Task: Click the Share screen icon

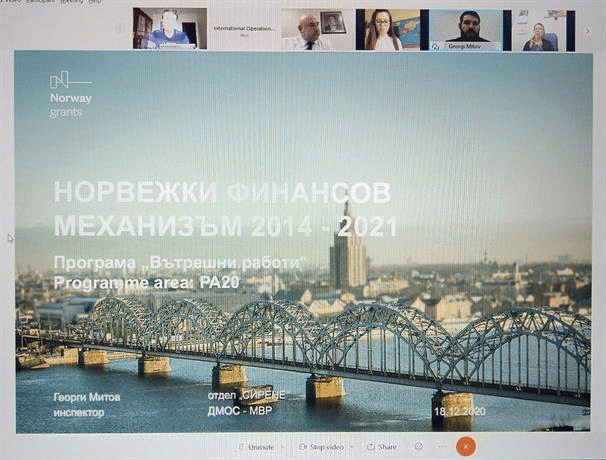Action: pos(371,447)
